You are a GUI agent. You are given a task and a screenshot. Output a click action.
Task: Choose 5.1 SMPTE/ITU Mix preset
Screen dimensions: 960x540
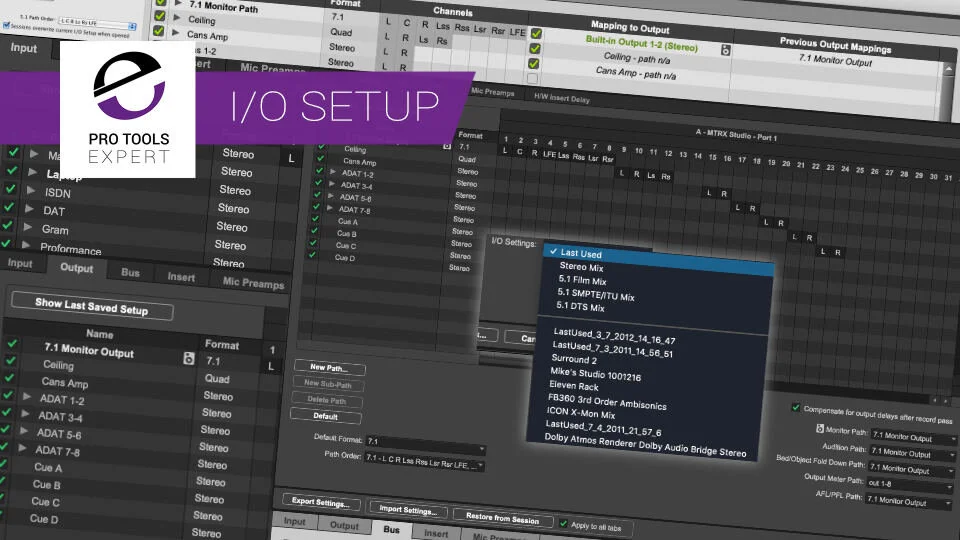tap(596, 294)
